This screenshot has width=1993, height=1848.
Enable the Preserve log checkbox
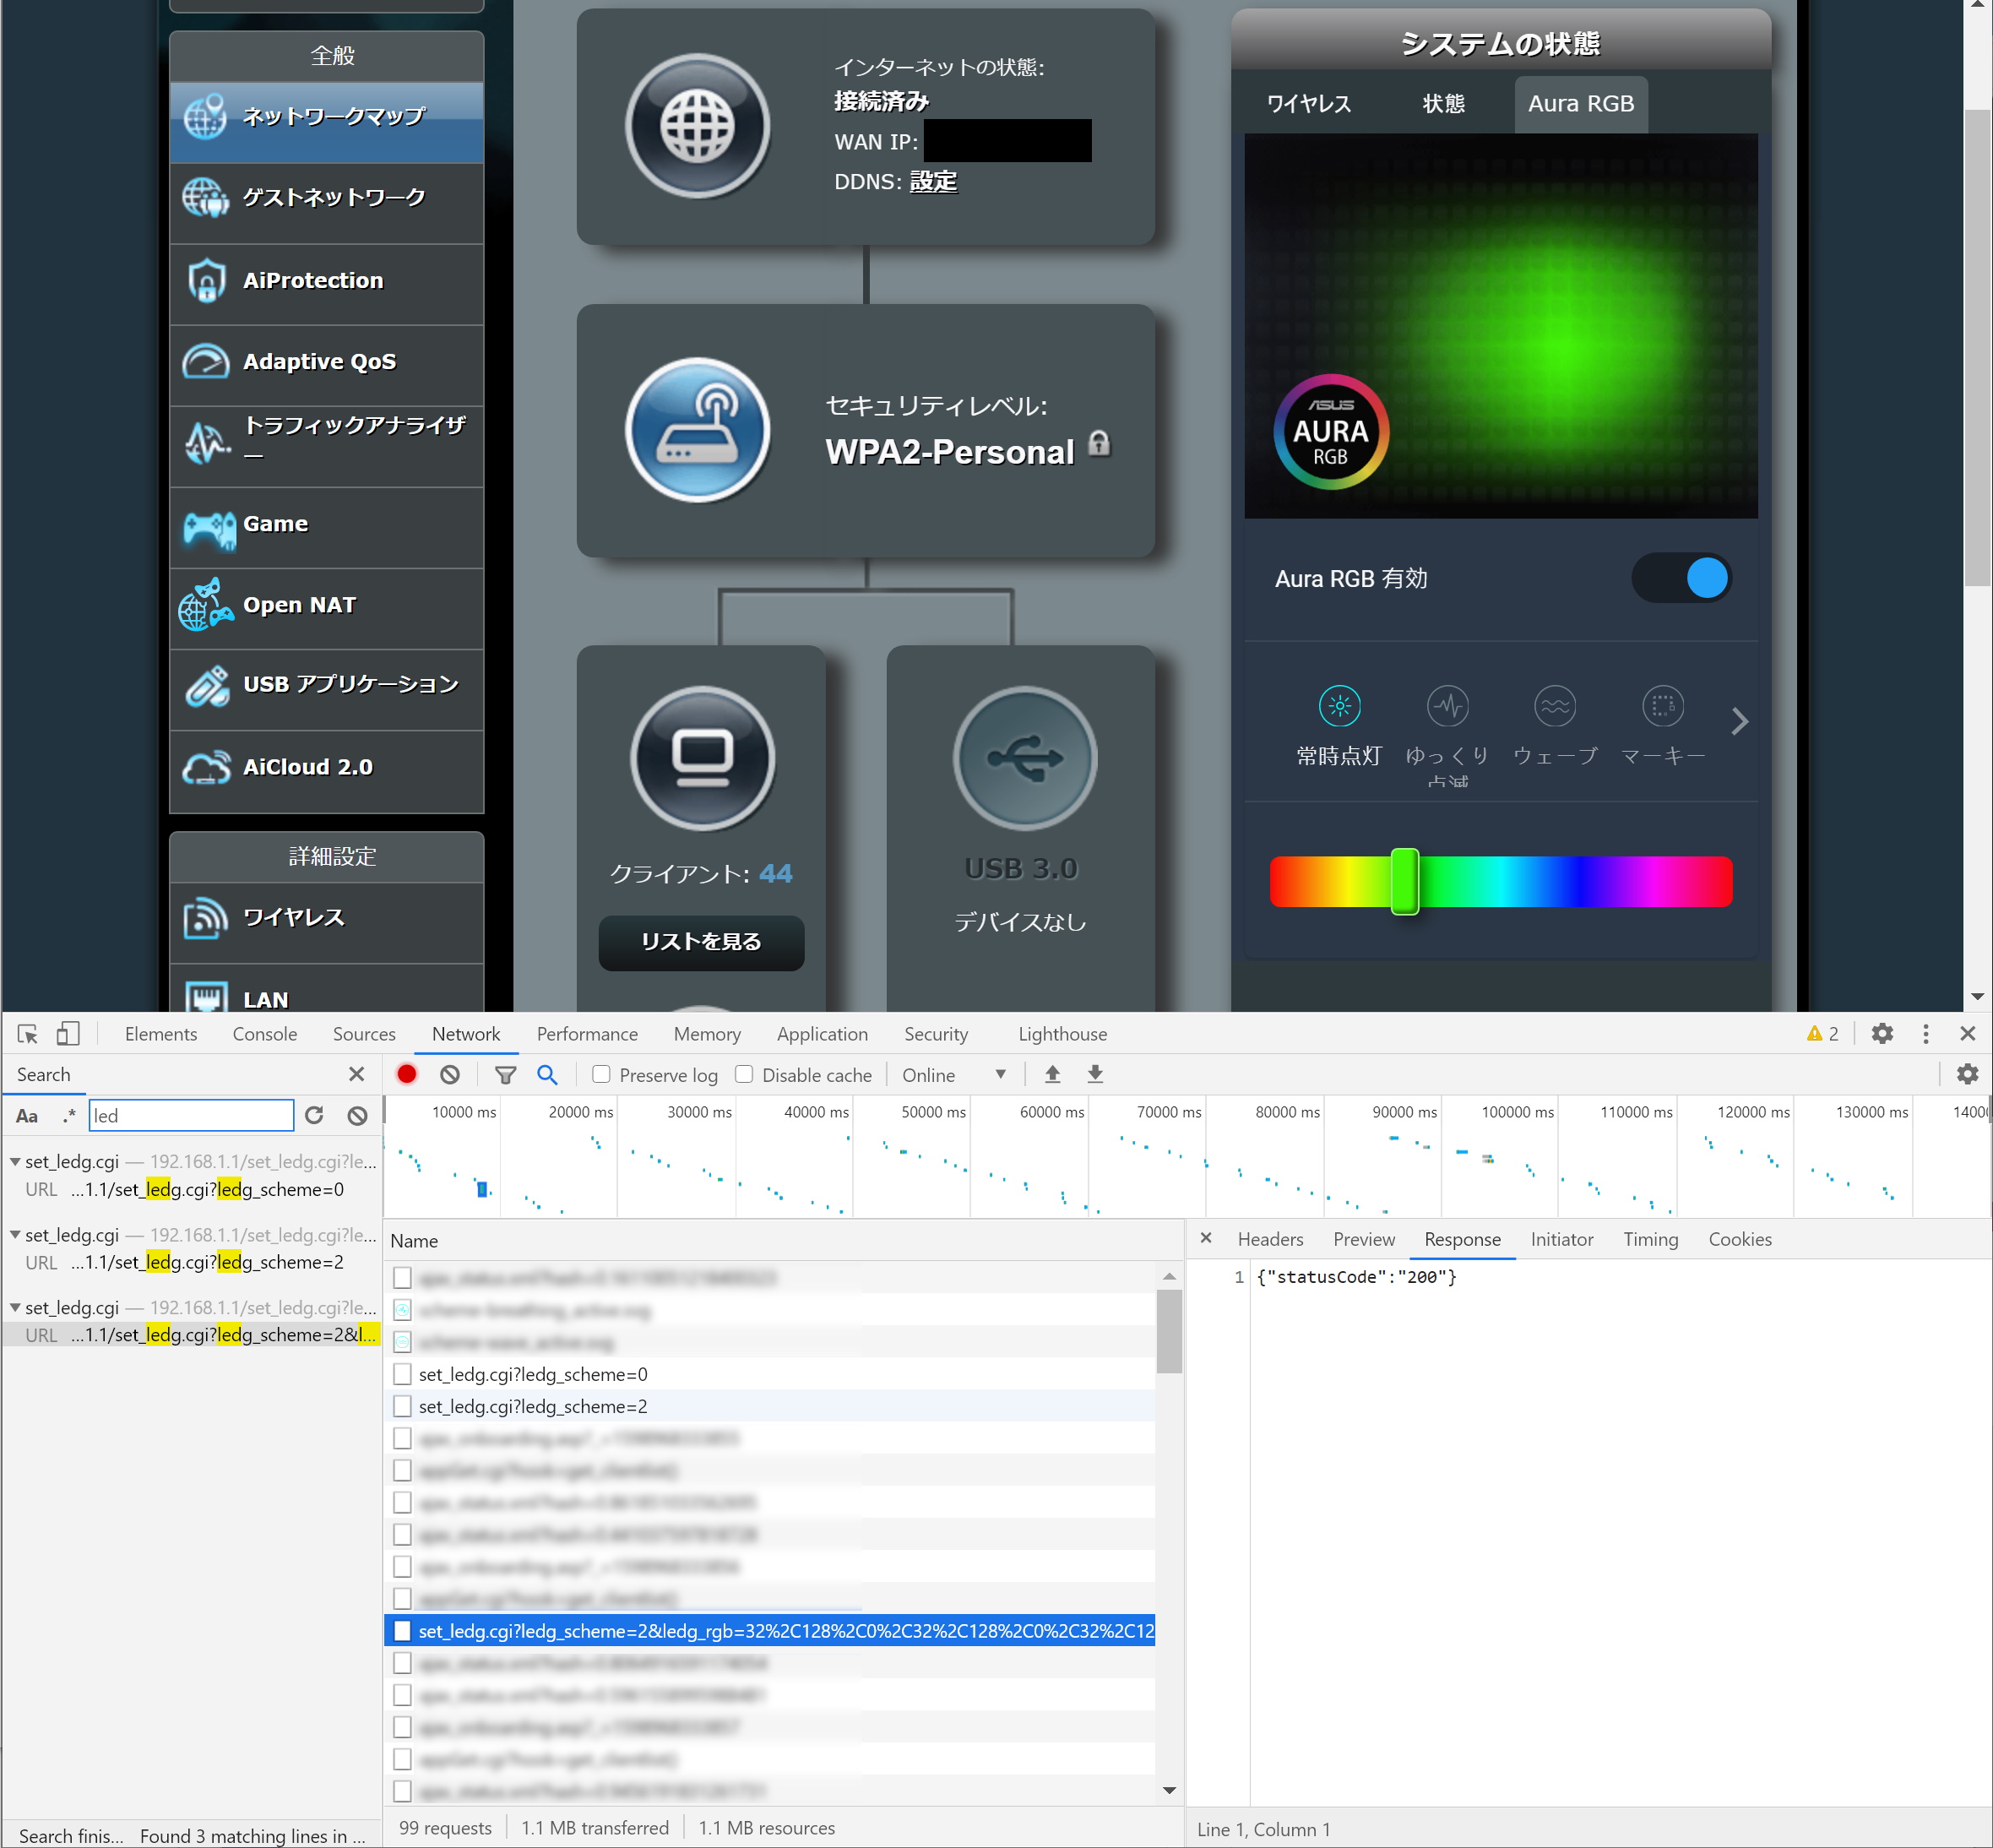(601, 1074)
